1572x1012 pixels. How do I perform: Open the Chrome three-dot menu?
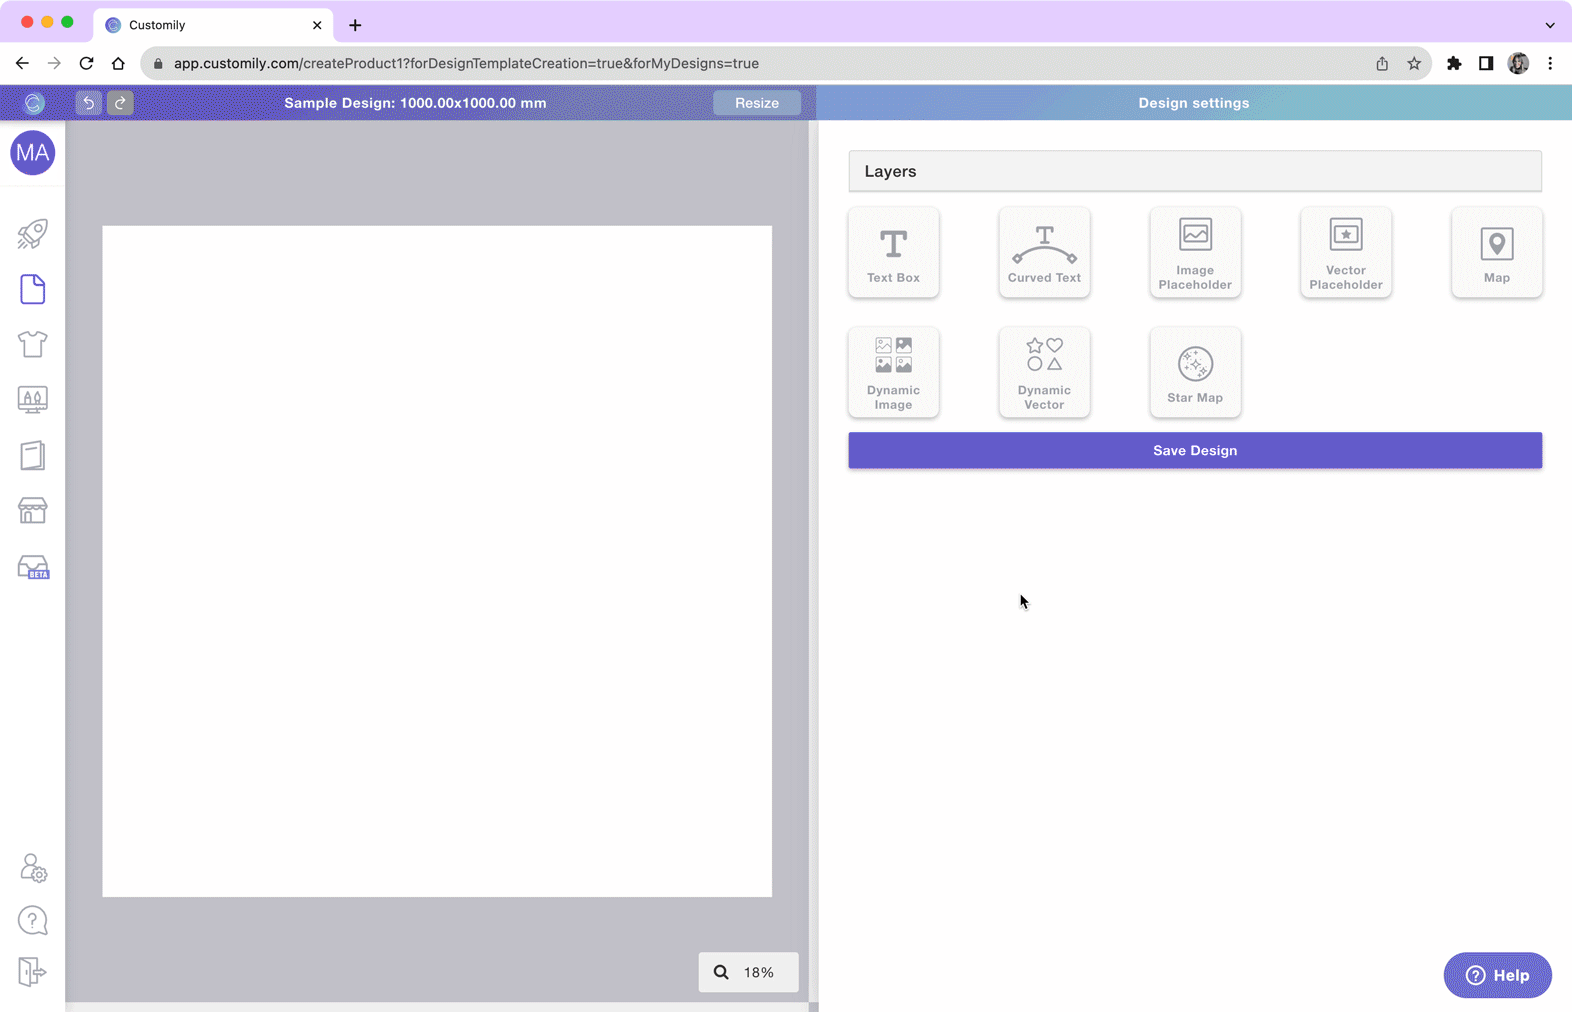coord(1550,63)
